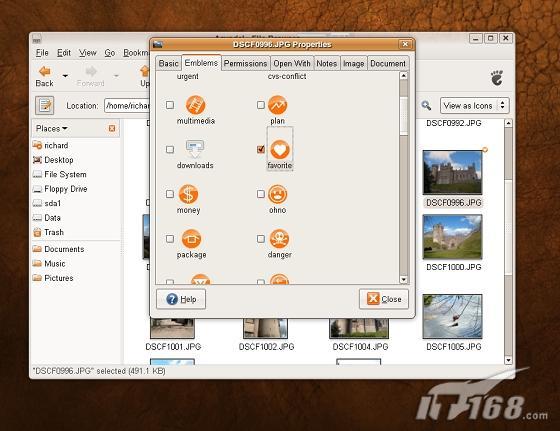Close Properties dialog via title bar X
The width and height of the screenshot is (560, 431).
point(405,44)
